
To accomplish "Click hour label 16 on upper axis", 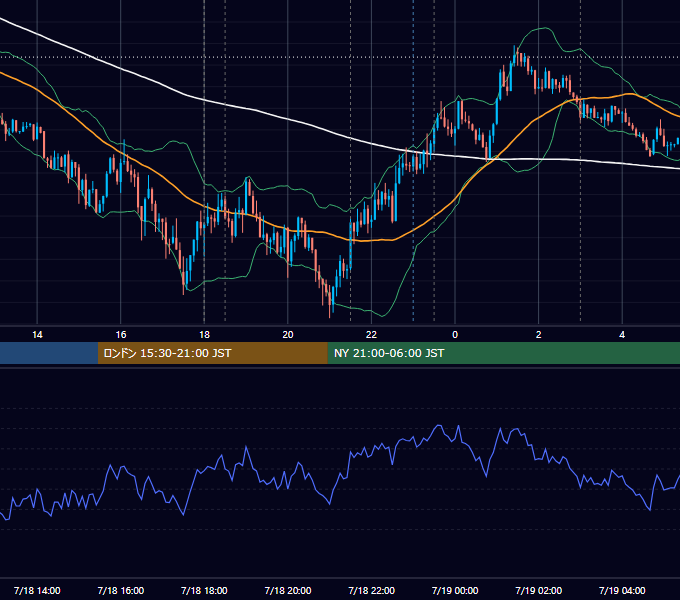I will pos(121,334).
